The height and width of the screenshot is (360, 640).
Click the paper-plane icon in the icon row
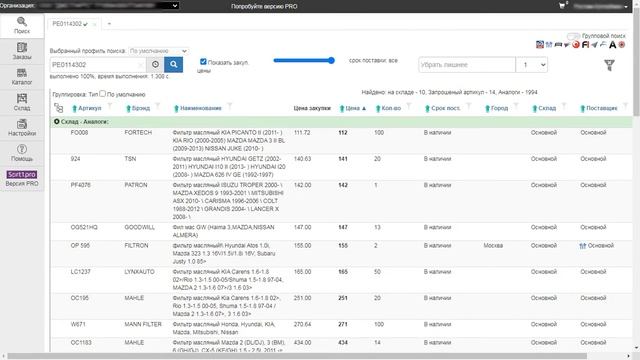(594, 44)
